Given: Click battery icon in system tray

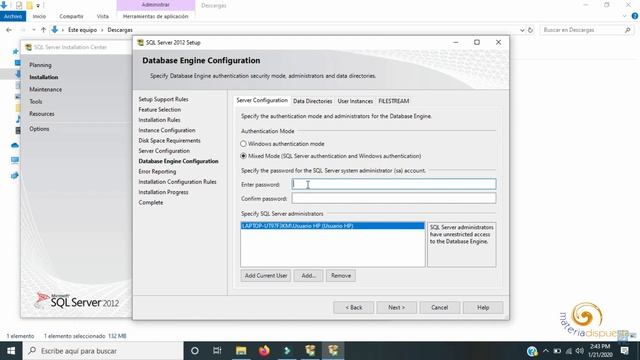Looking at the screenshot, I should [x=557, y=351].
